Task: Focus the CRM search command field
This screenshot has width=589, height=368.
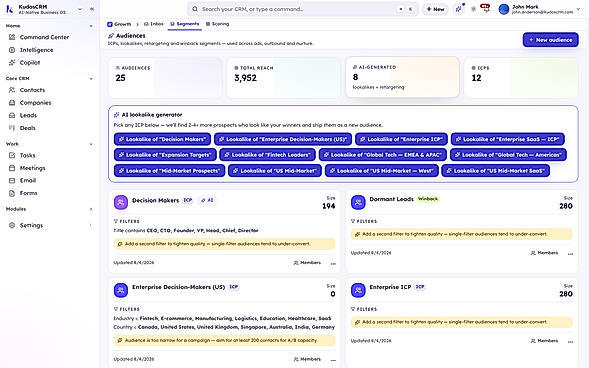Action: point(303,9)
